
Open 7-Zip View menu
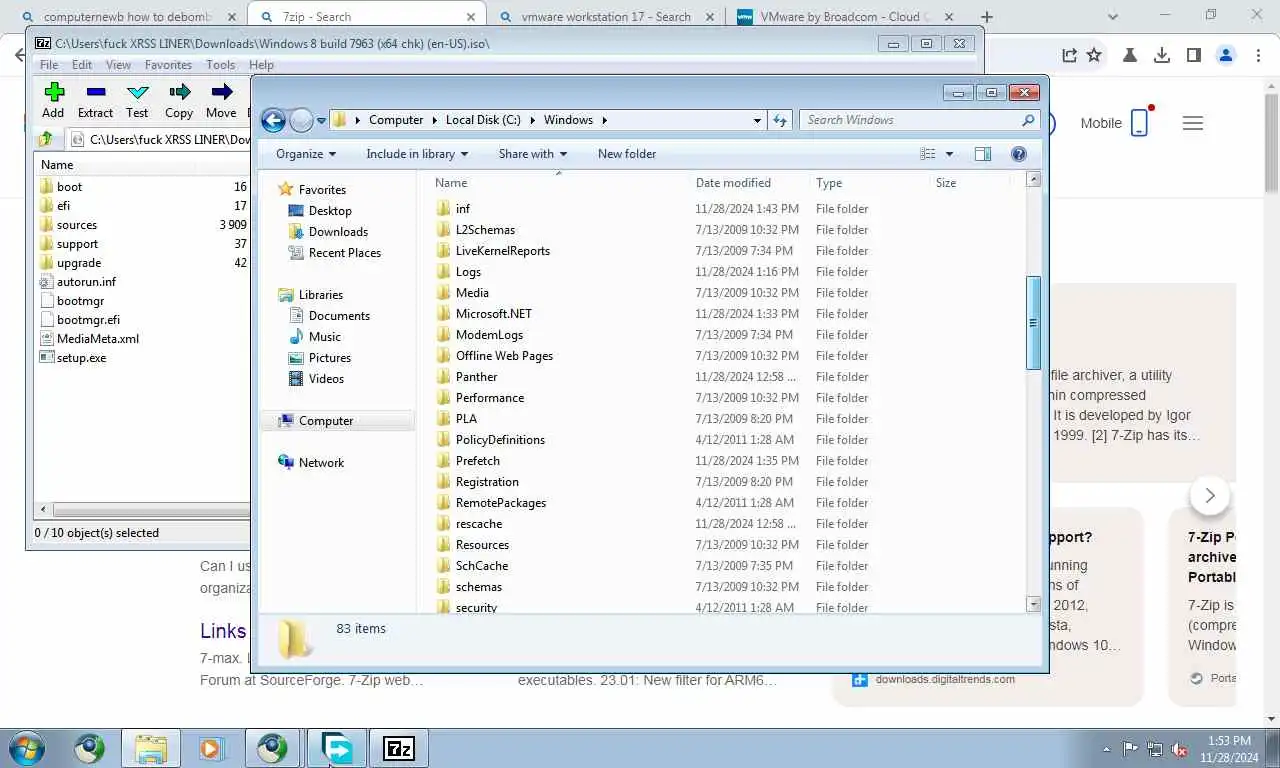tap(118, 64)
